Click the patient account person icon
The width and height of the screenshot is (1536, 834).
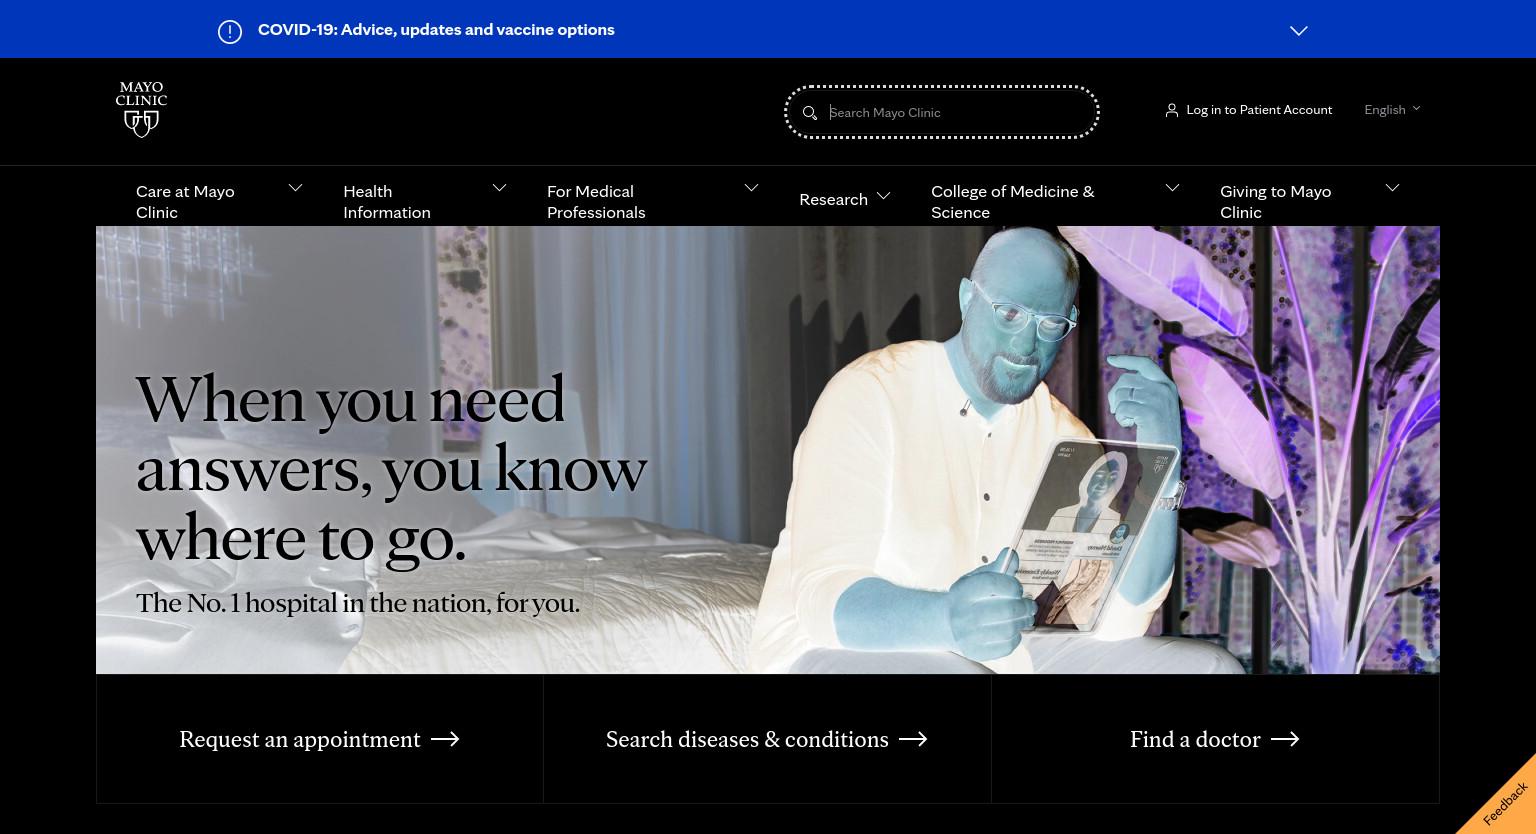(1172, 110)
